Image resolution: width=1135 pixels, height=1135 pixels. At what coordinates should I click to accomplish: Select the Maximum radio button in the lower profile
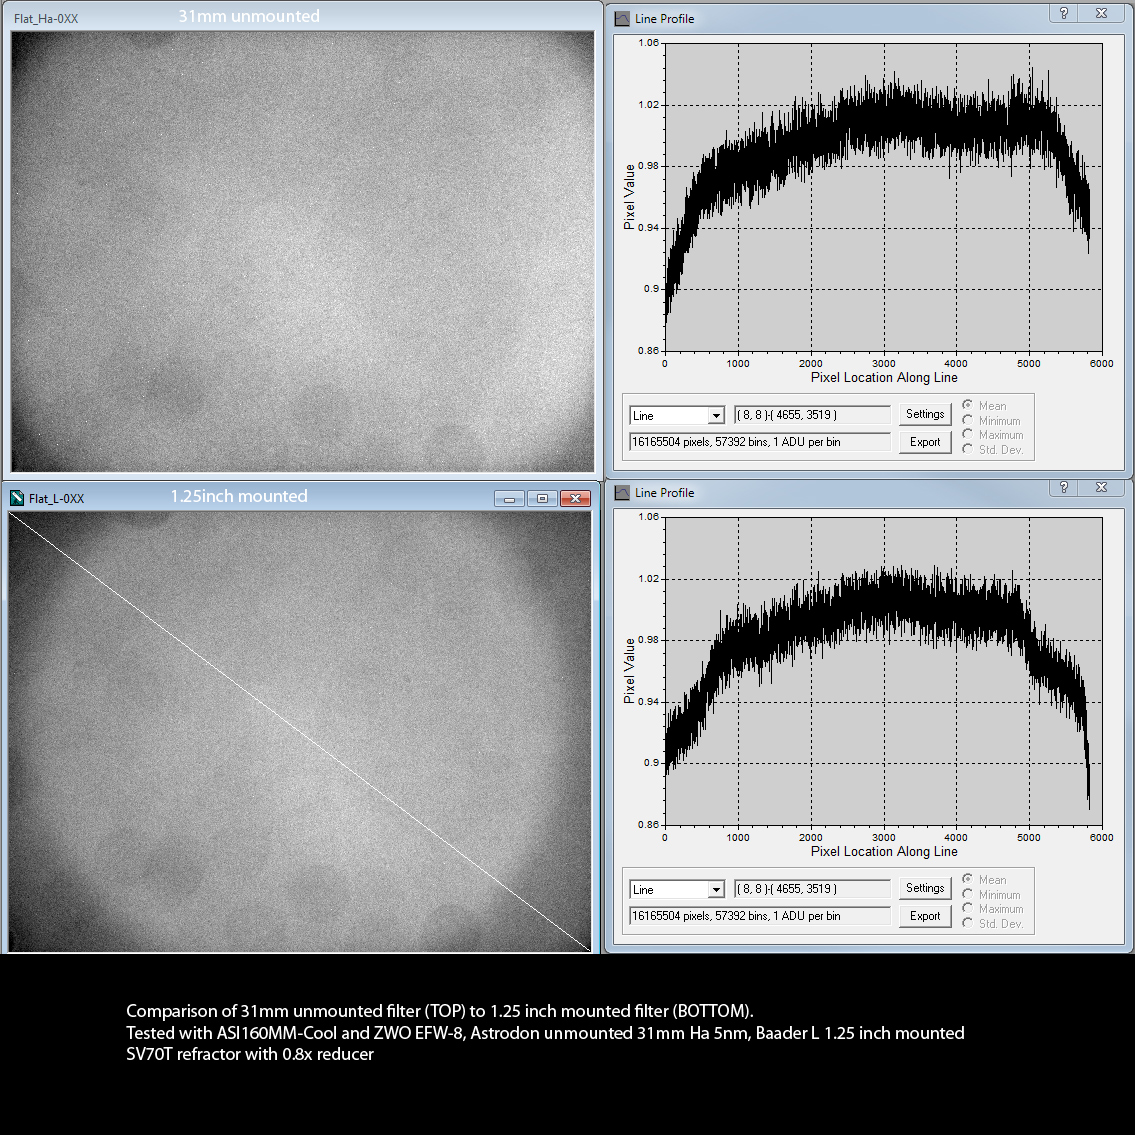(967, 909)
